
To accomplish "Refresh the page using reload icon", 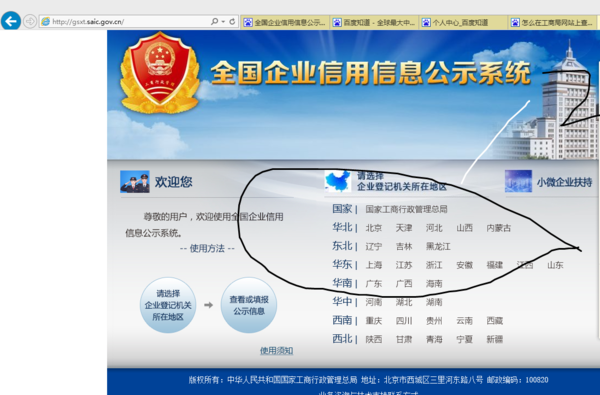I will [x=232, y=21].
